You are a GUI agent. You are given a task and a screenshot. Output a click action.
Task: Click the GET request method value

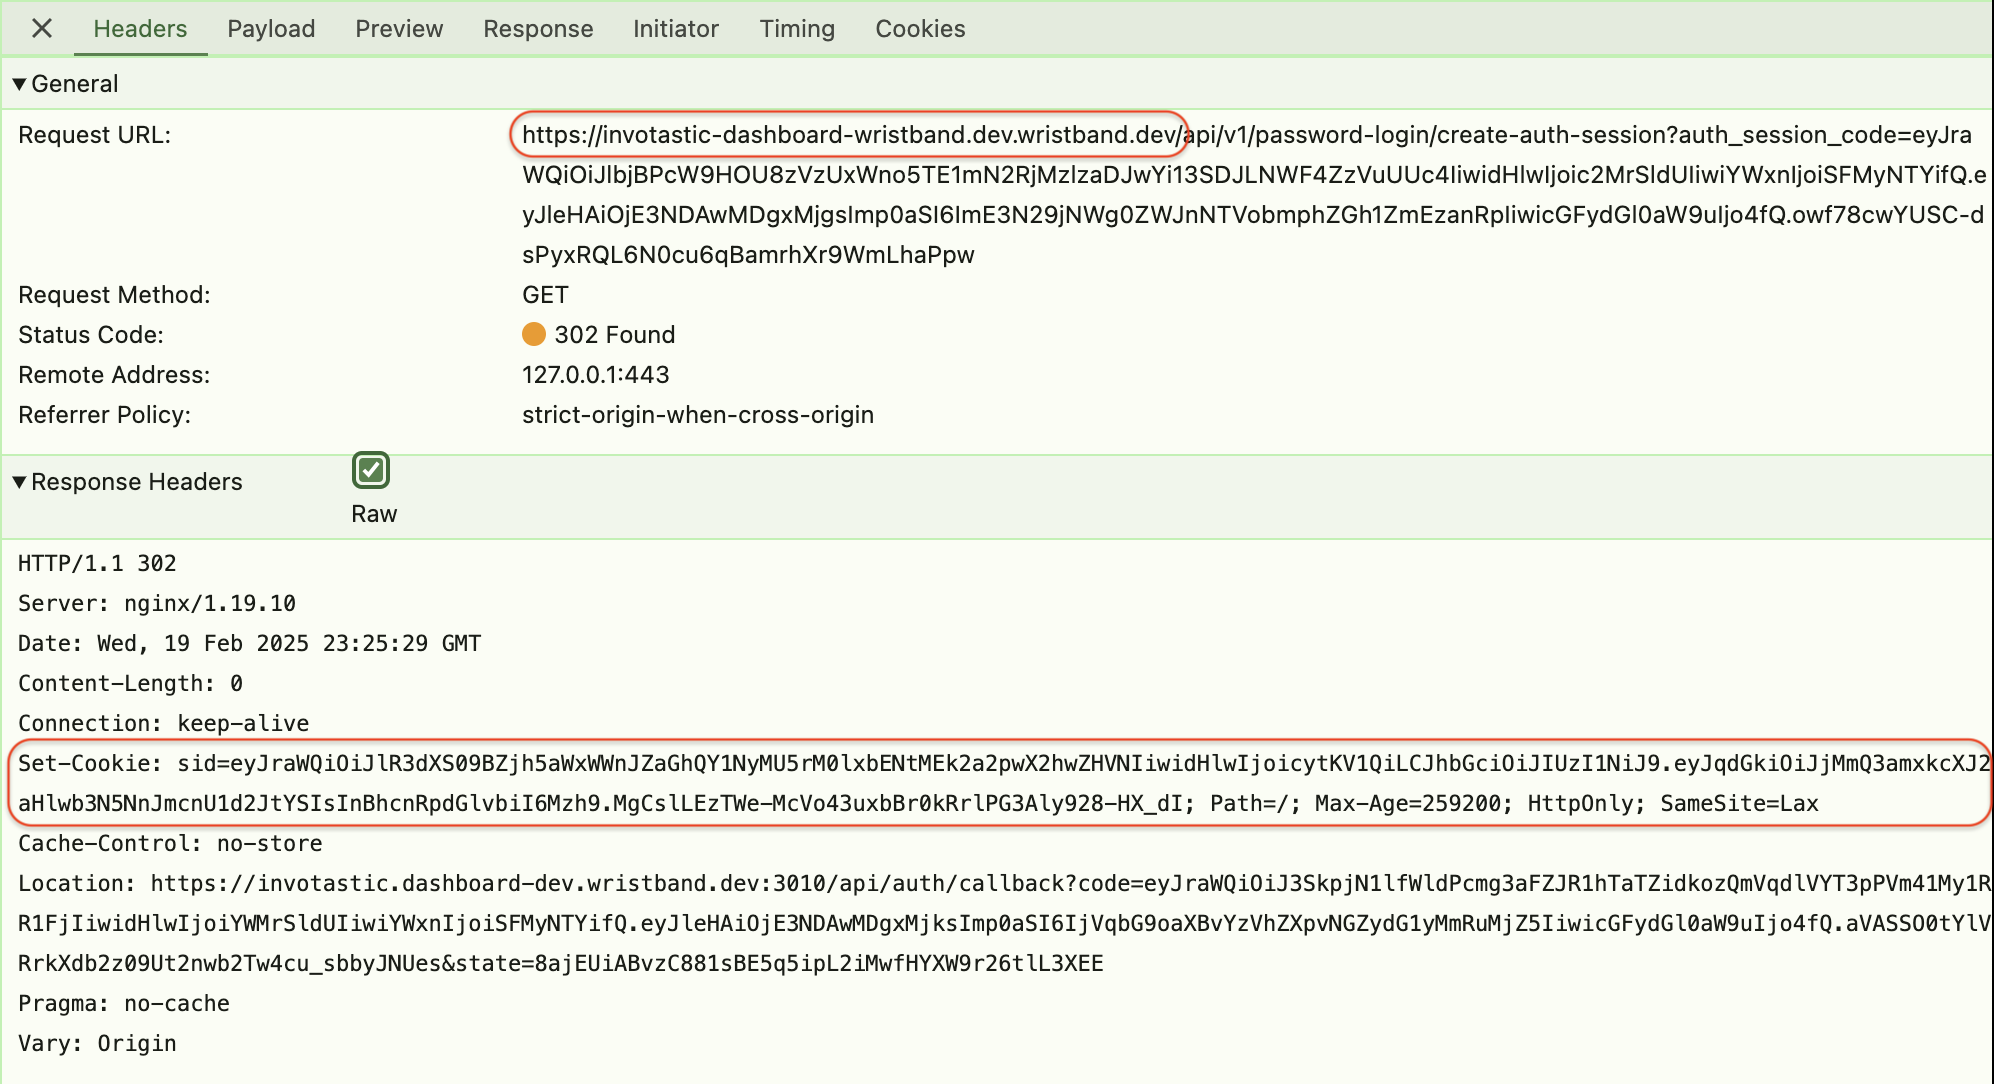click(x=545, y=295)
